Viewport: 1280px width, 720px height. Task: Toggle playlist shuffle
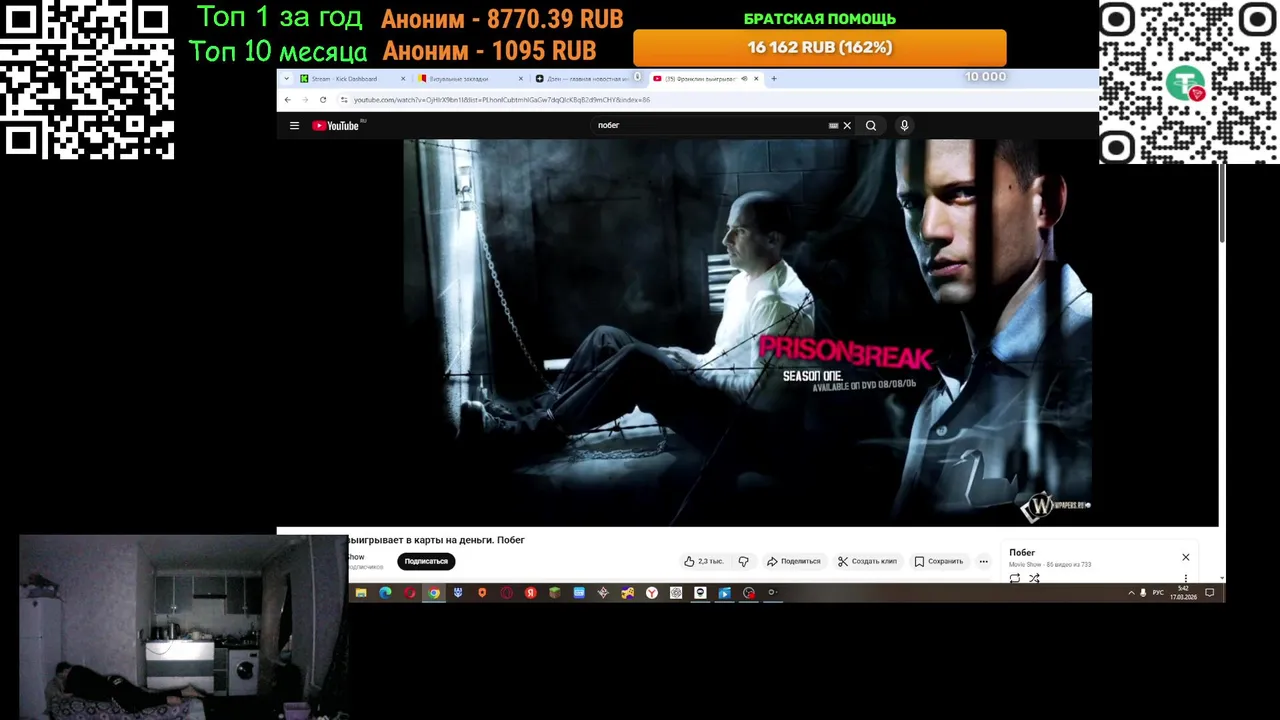1034,578
